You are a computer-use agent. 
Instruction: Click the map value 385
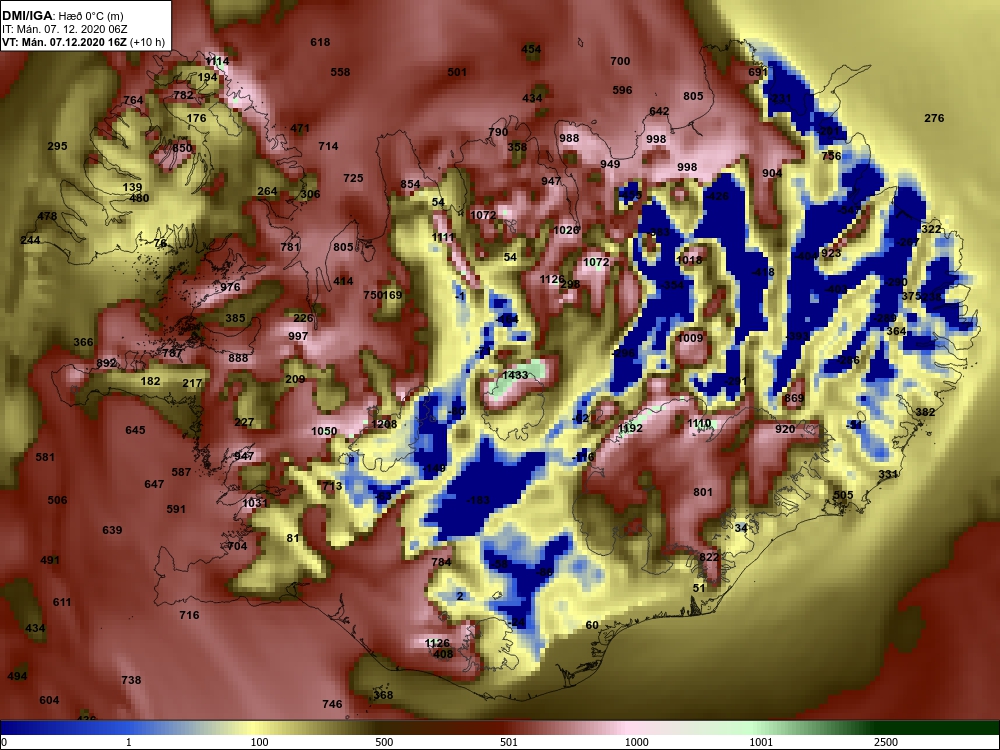[235, 318]
